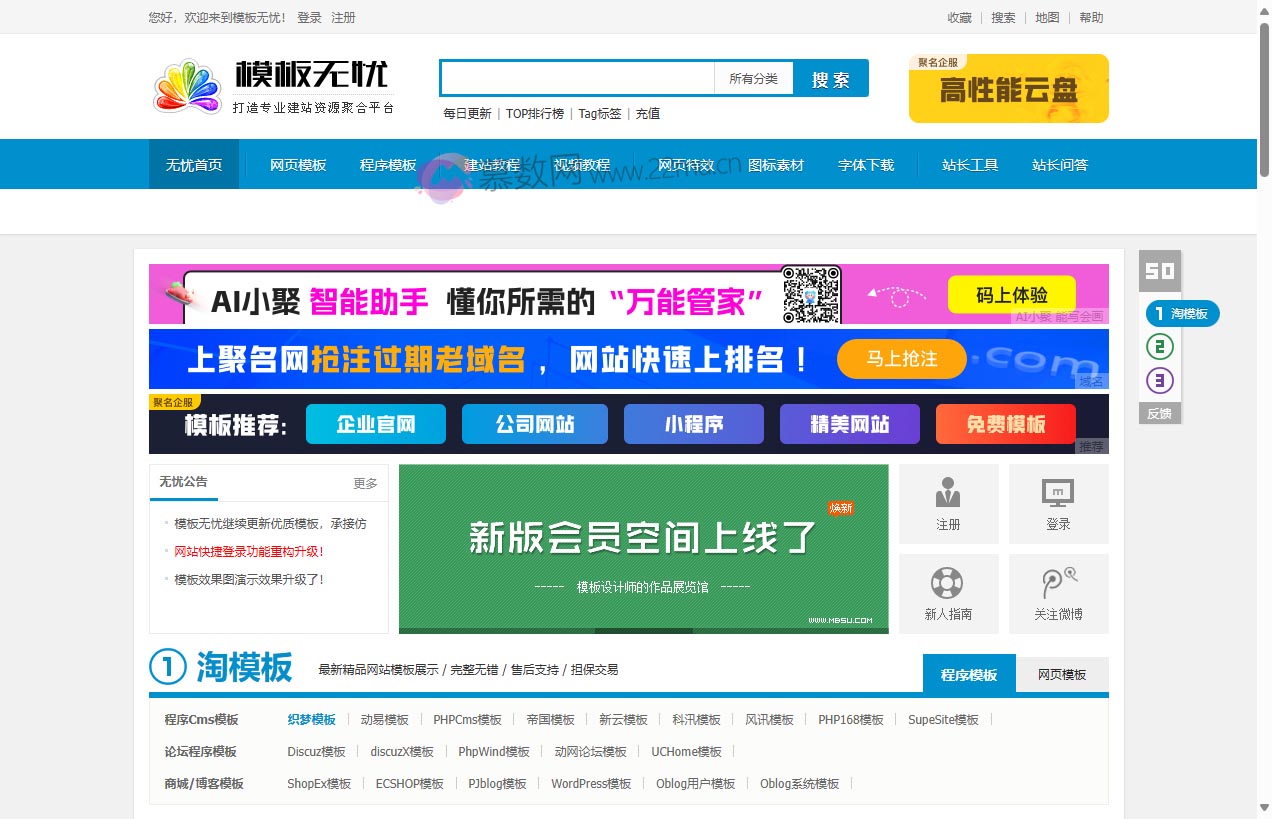Click the 模板无忧 peacock logo

(x=187, y=86)
